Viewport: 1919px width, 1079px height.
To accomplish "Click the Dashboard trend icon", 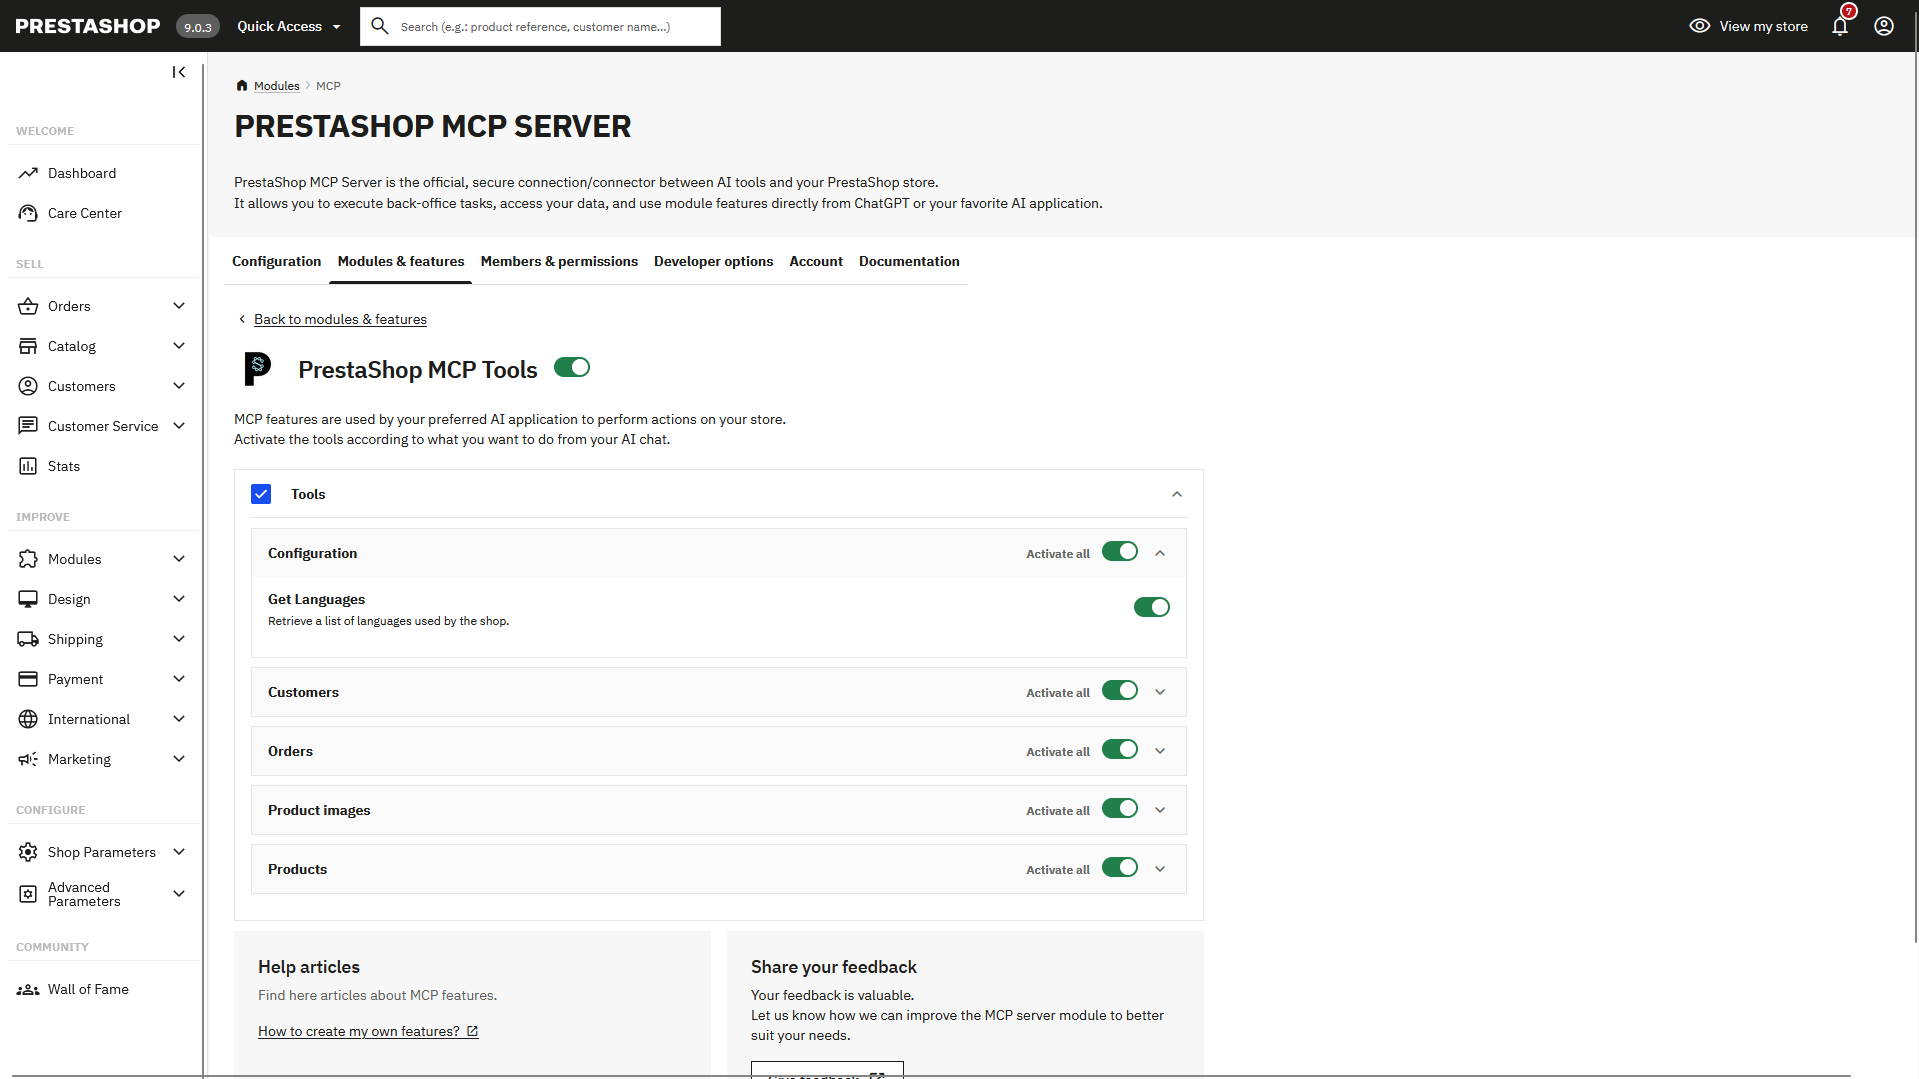I will click(x=28, y=173).
